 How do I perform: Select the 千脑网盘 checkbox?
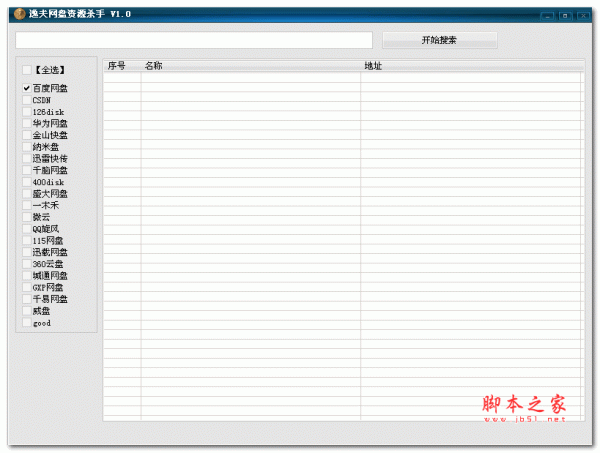(26, 170)
